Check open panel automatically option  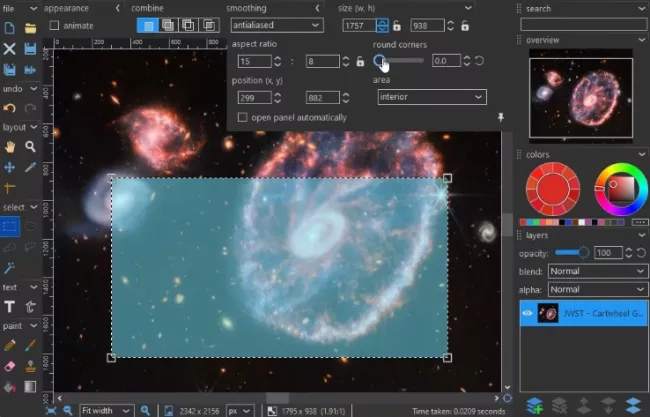click(x=243, y=117)
